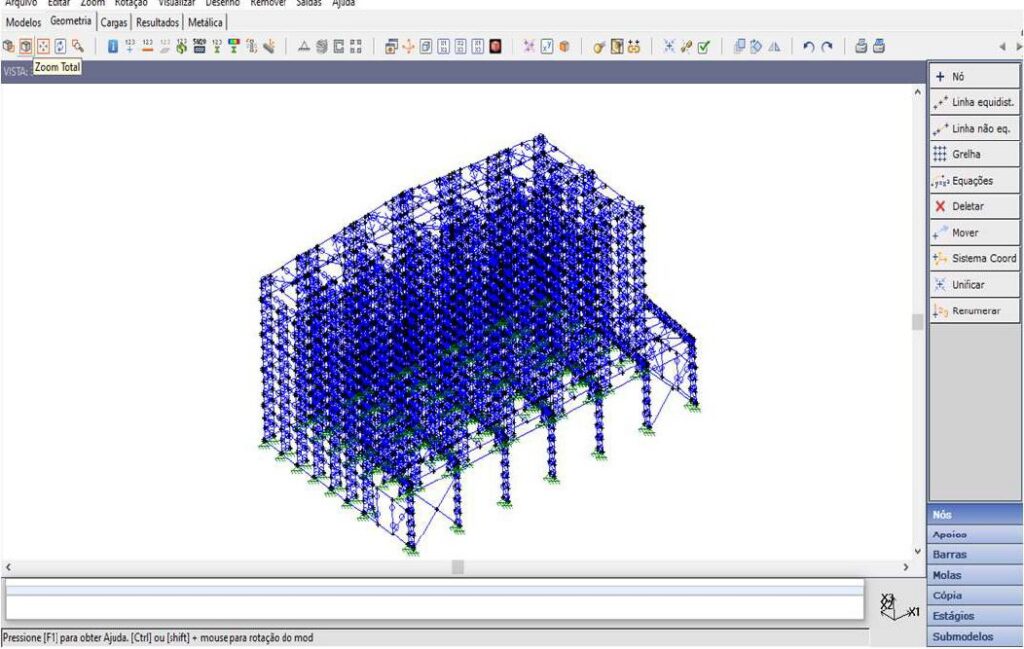
Task: Redo the last undone action
Action: click(826, 46)
